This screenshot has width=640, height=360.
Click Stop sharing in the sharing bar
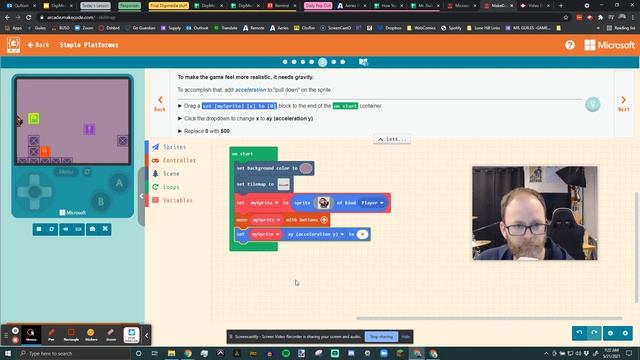[x=381, y=337]
